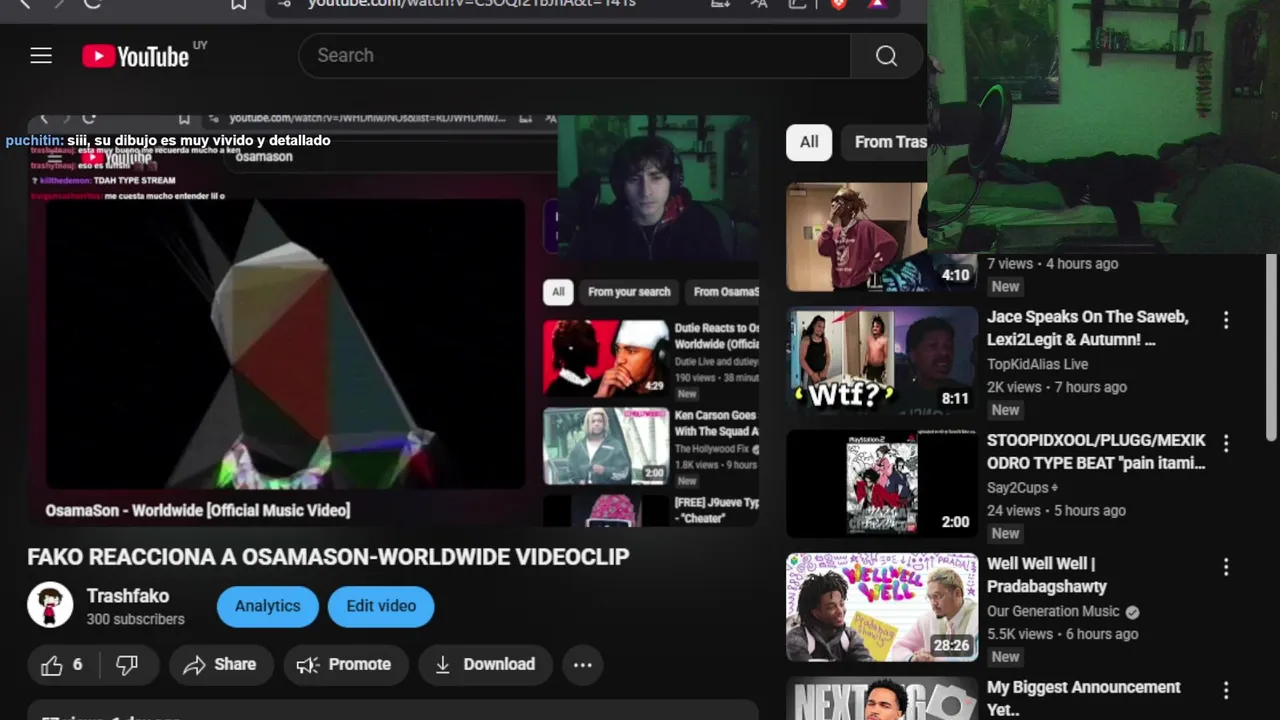
Task: Go to YouTube home via logo
Action: click(136, 56)
